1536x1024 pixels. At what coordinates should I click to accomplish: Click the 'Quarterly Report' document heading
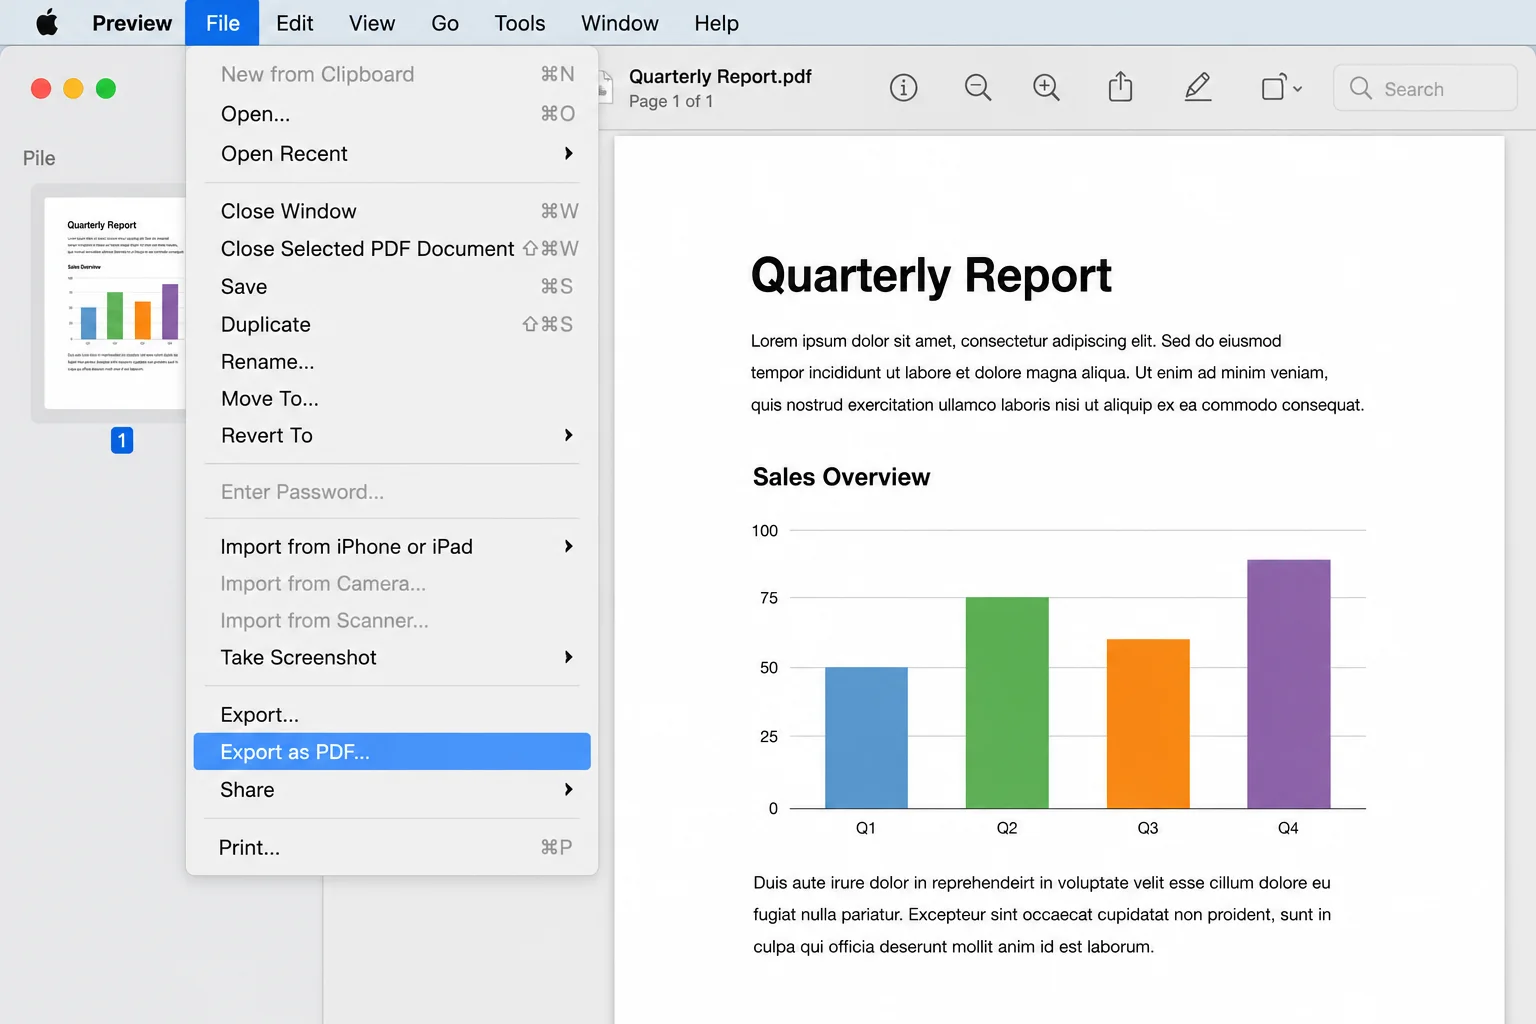coord(931,275)
